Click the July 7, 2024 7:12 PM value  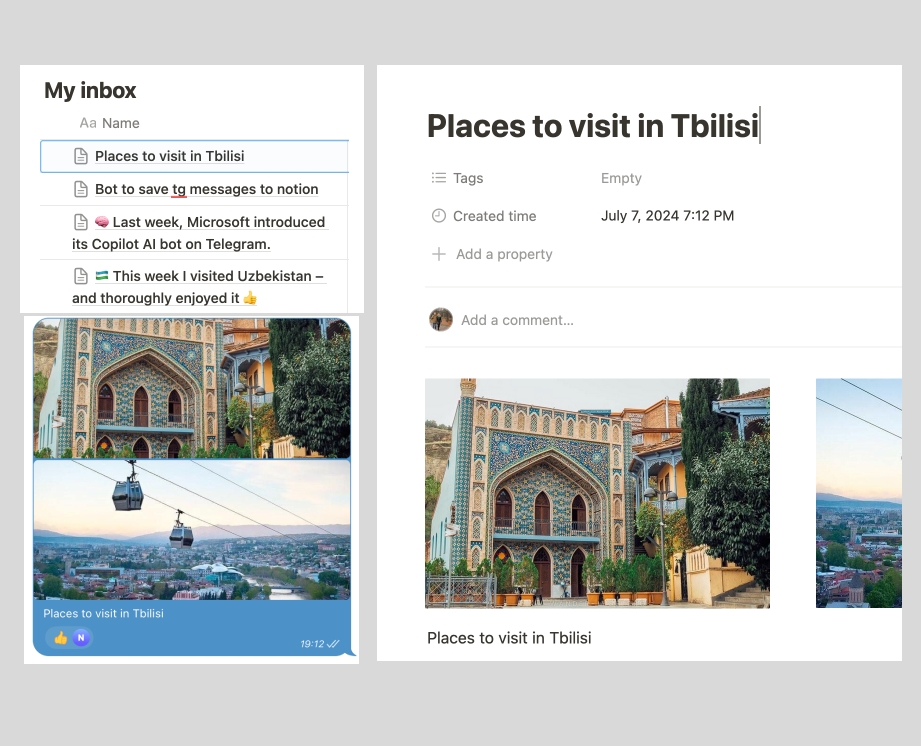click(667, 216)
